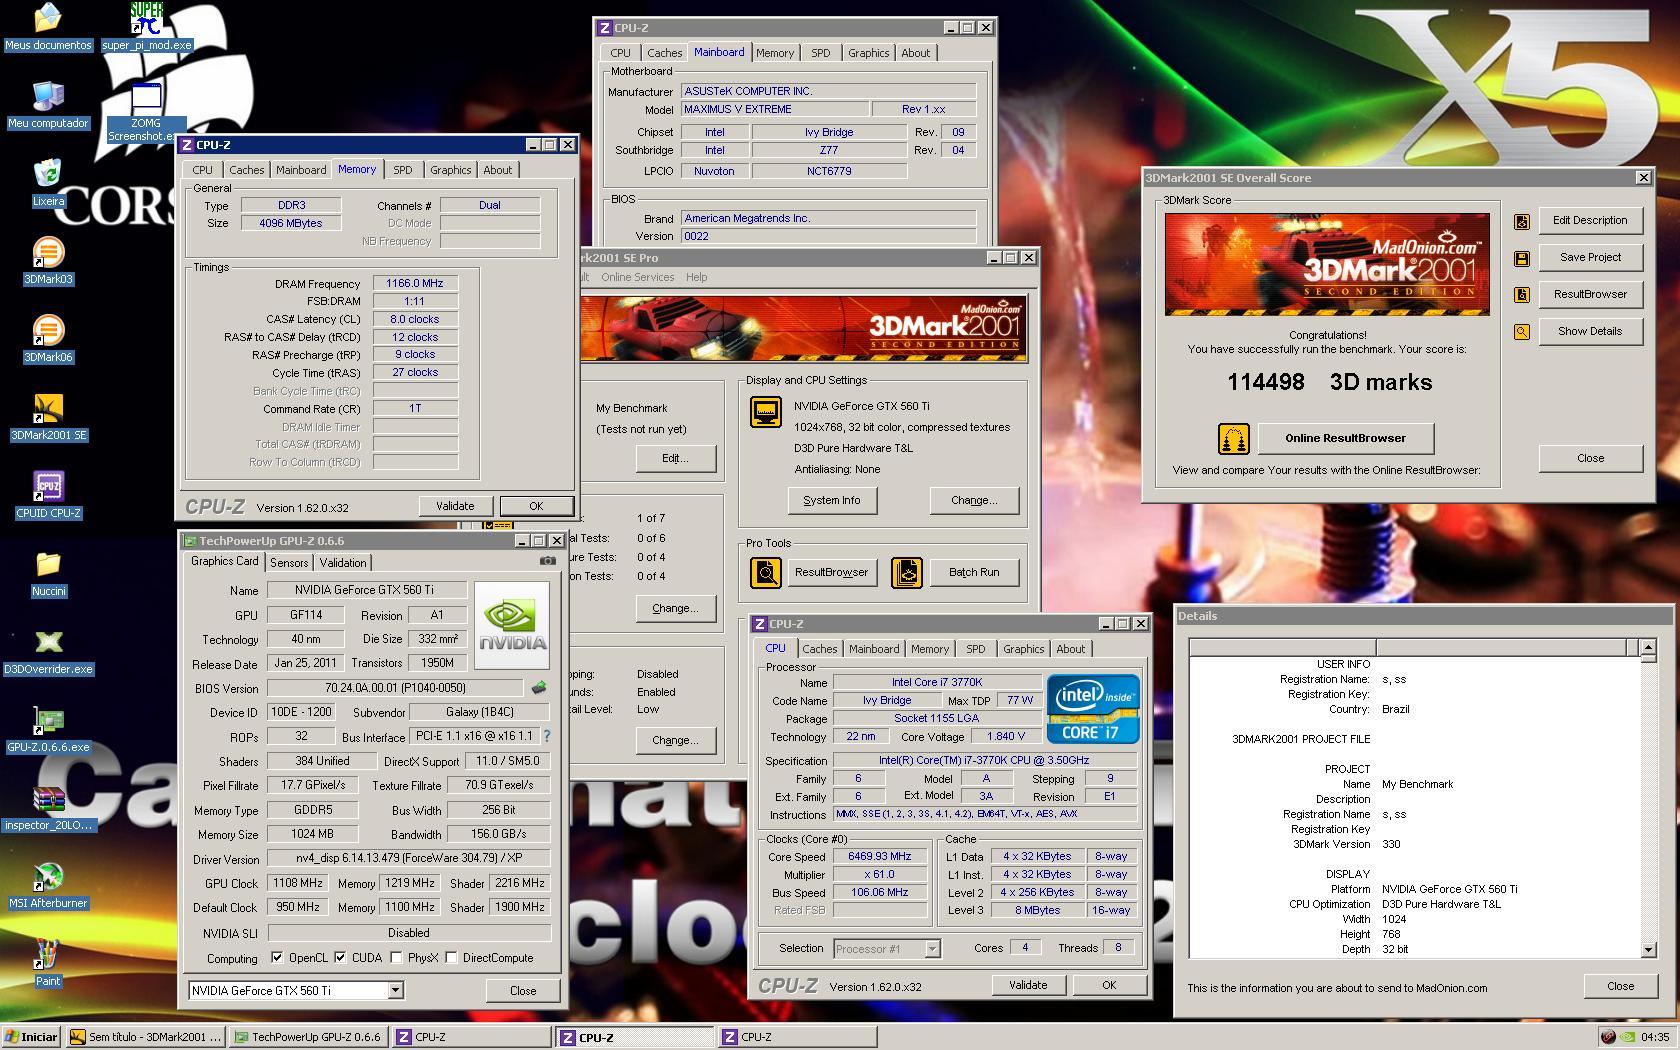Switch to Validation tab in GPU-Z

(x=343, y=563)
